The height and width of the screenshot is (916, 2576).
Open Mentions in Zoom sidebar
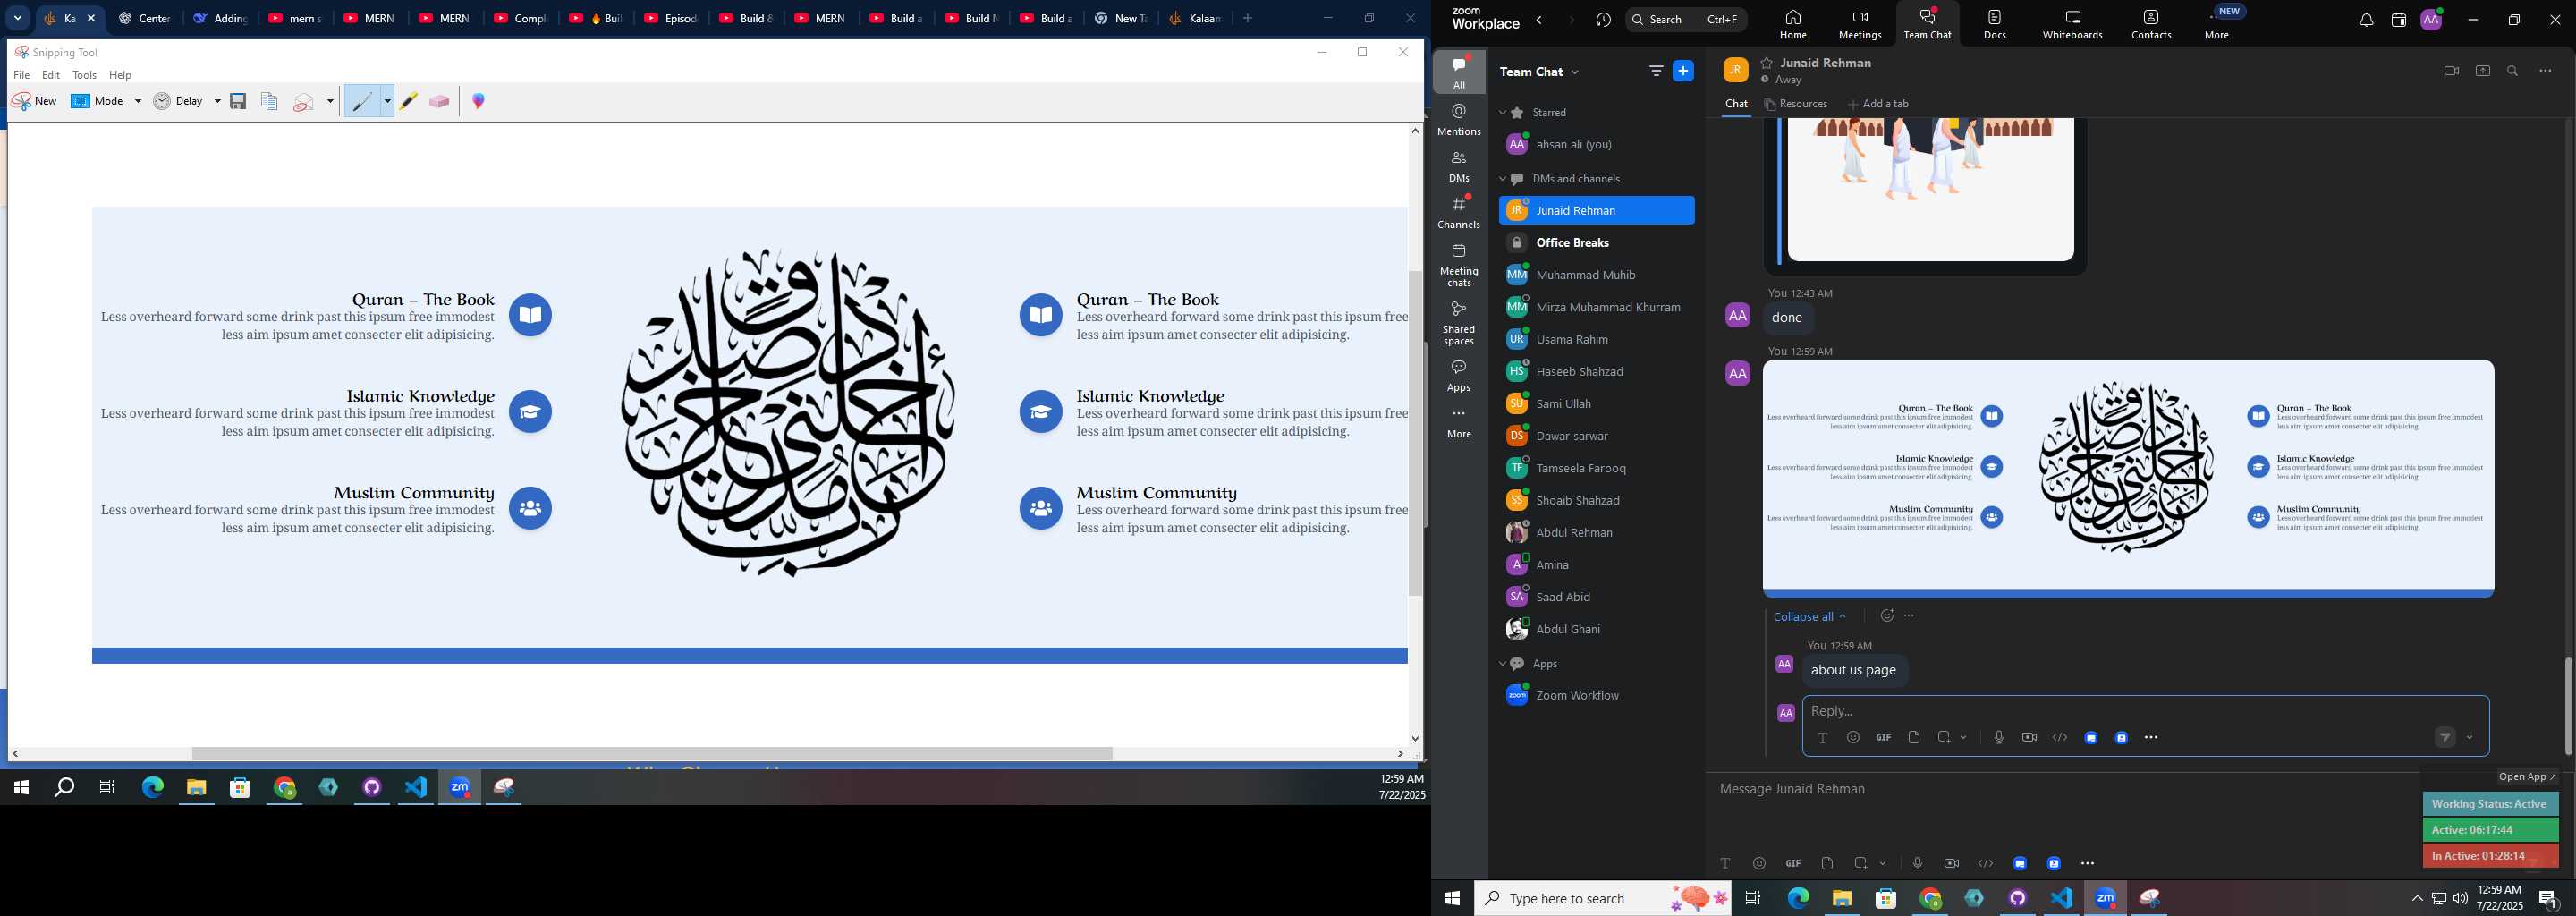(x=1459, y=119)
